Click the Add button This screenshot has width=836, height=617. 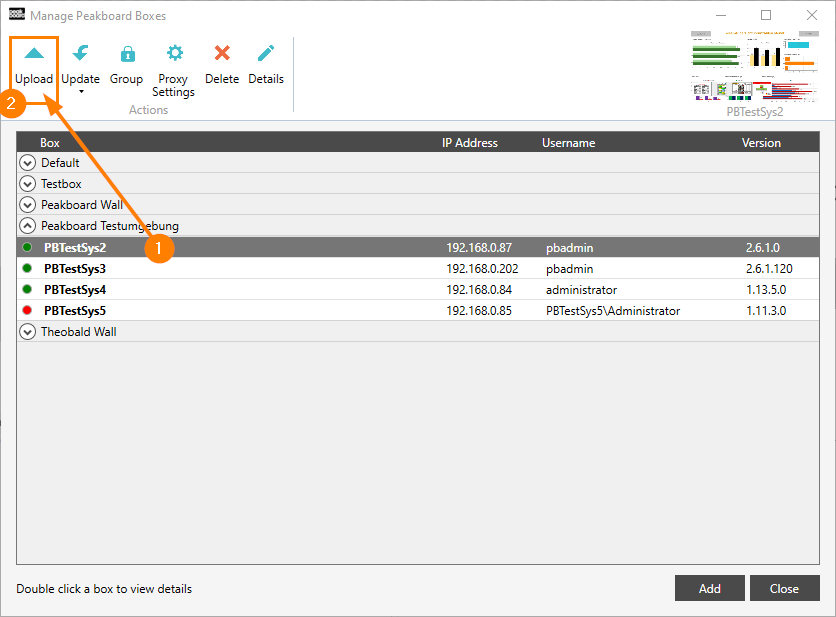pyautogui.click(x=710, y=588)
